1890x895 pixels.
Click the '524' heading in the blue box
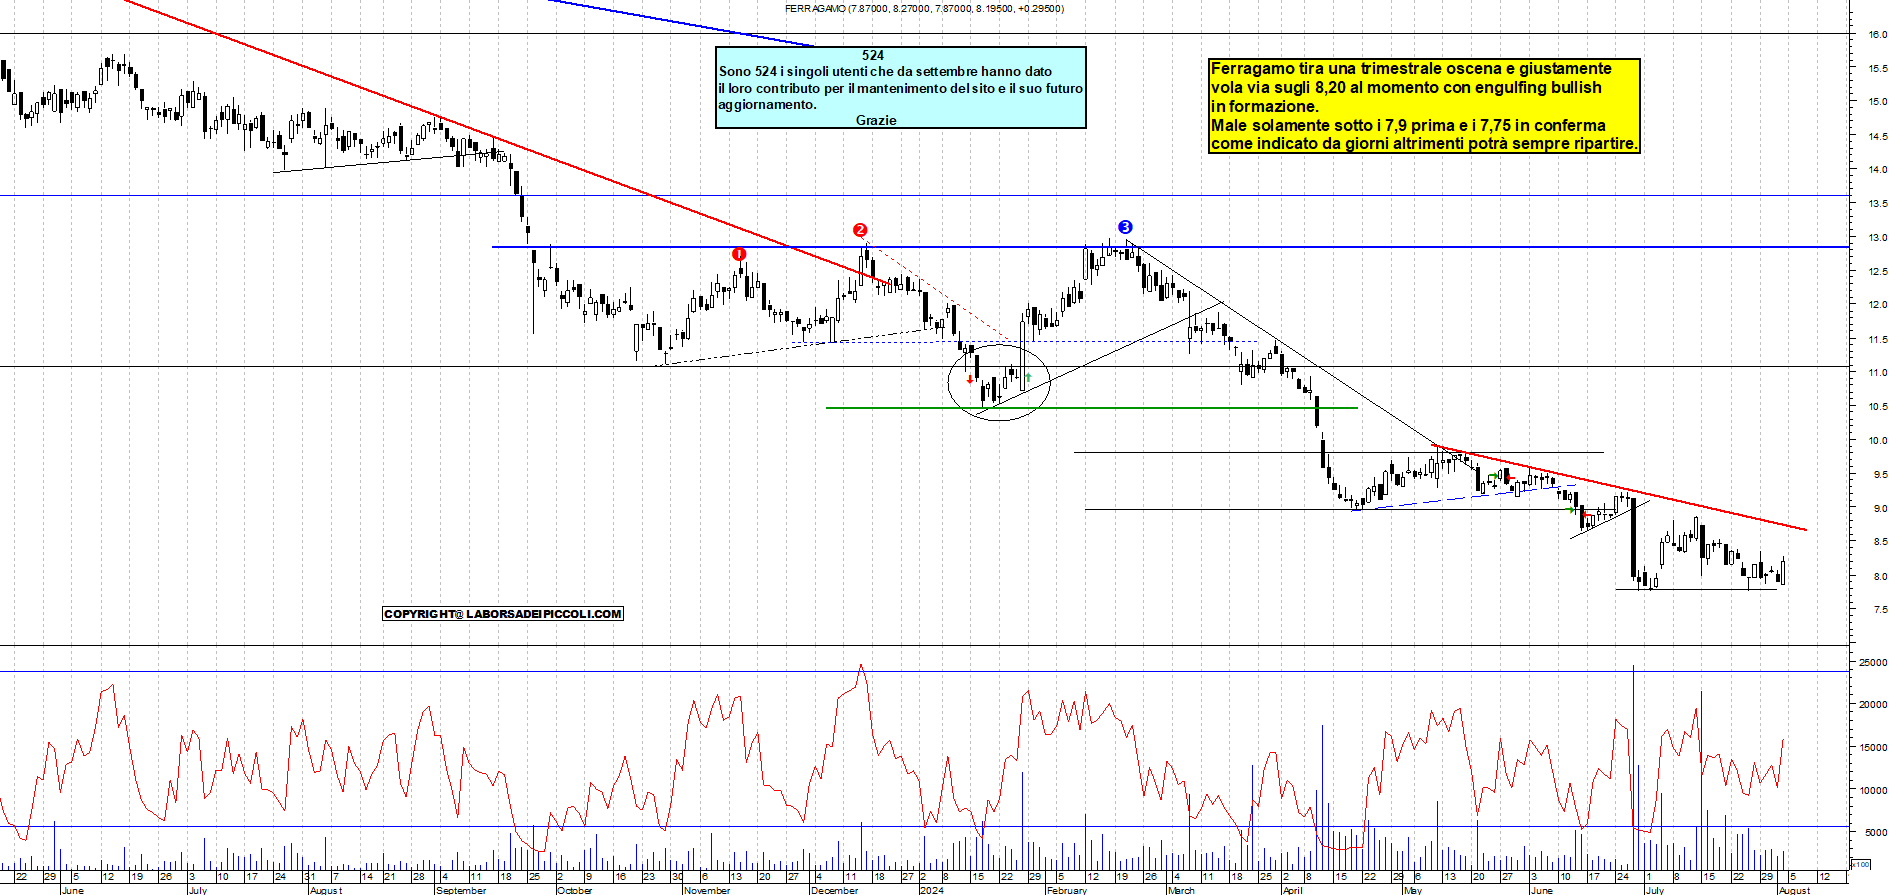[873, 56]
